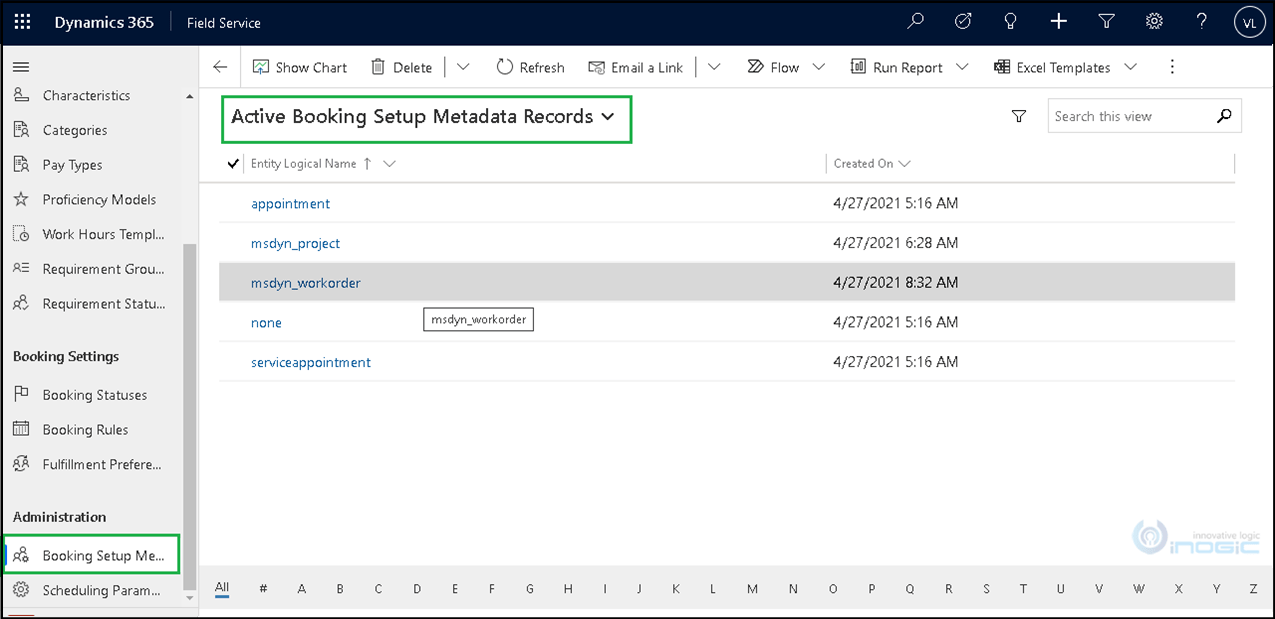
Task: Click Email a Link command
Action: coord(636,67)
